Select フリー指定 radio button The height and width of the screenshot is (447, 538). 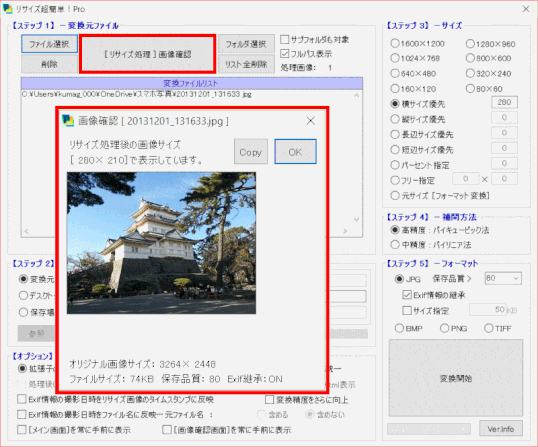pos(395,180)
